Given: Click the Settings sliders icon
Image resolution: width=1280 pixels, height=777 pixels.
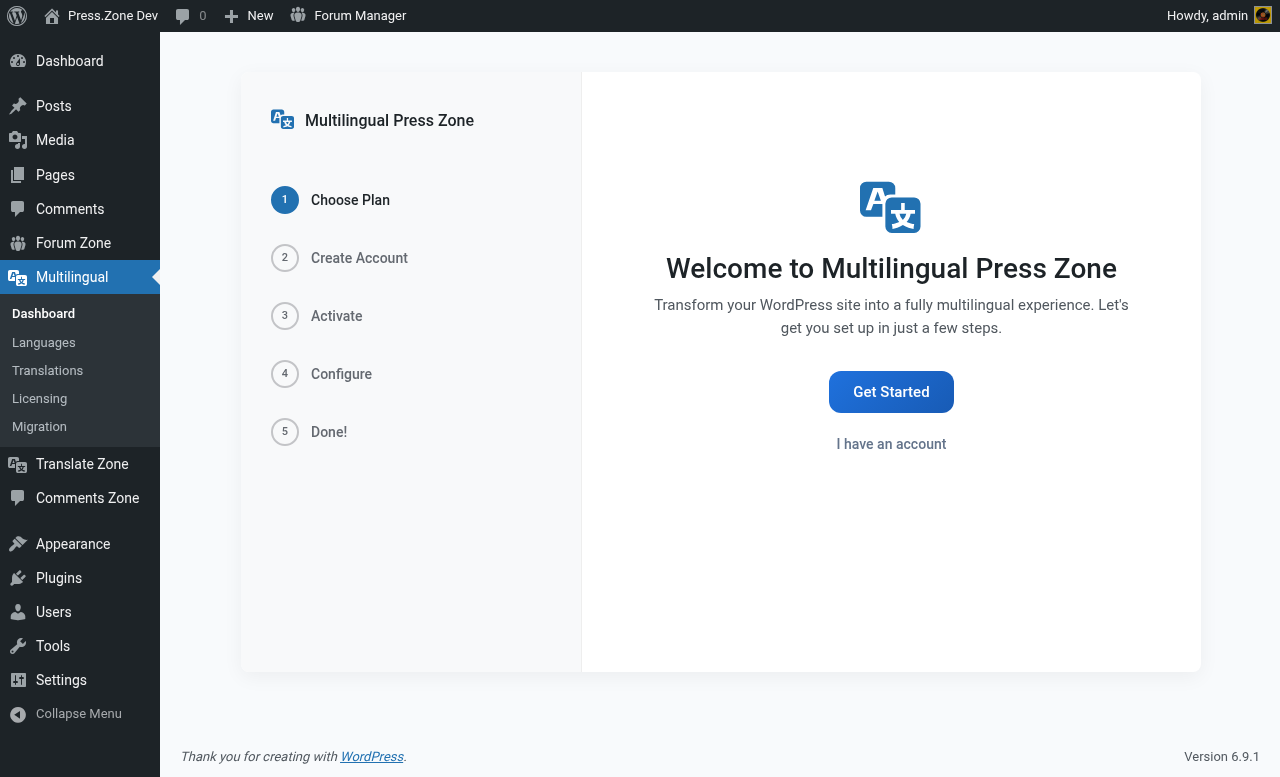Looking at the screenshot, I should [18, 680].
